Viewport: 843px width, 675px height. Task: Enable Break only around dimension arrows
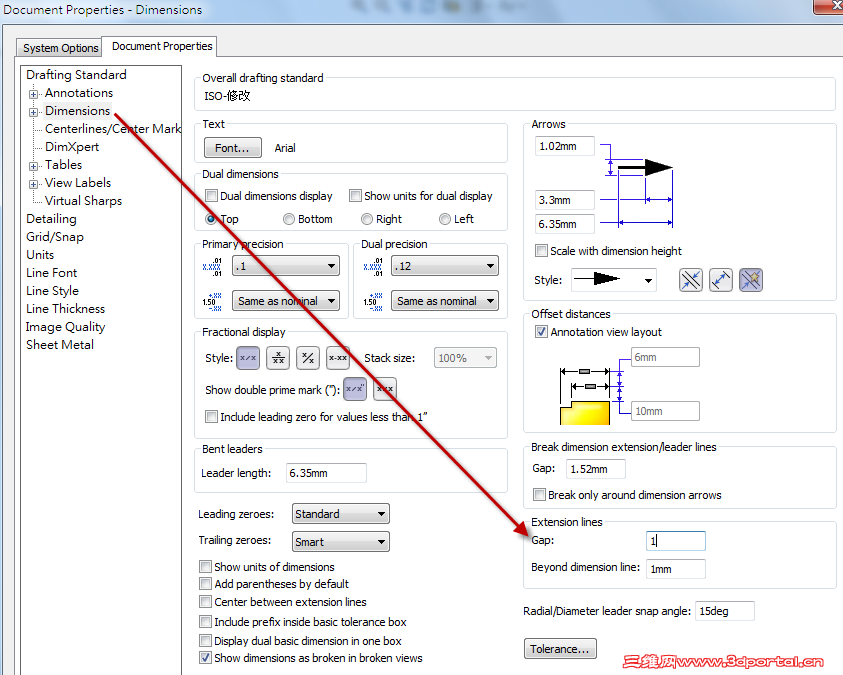click(x=539, y=494)
